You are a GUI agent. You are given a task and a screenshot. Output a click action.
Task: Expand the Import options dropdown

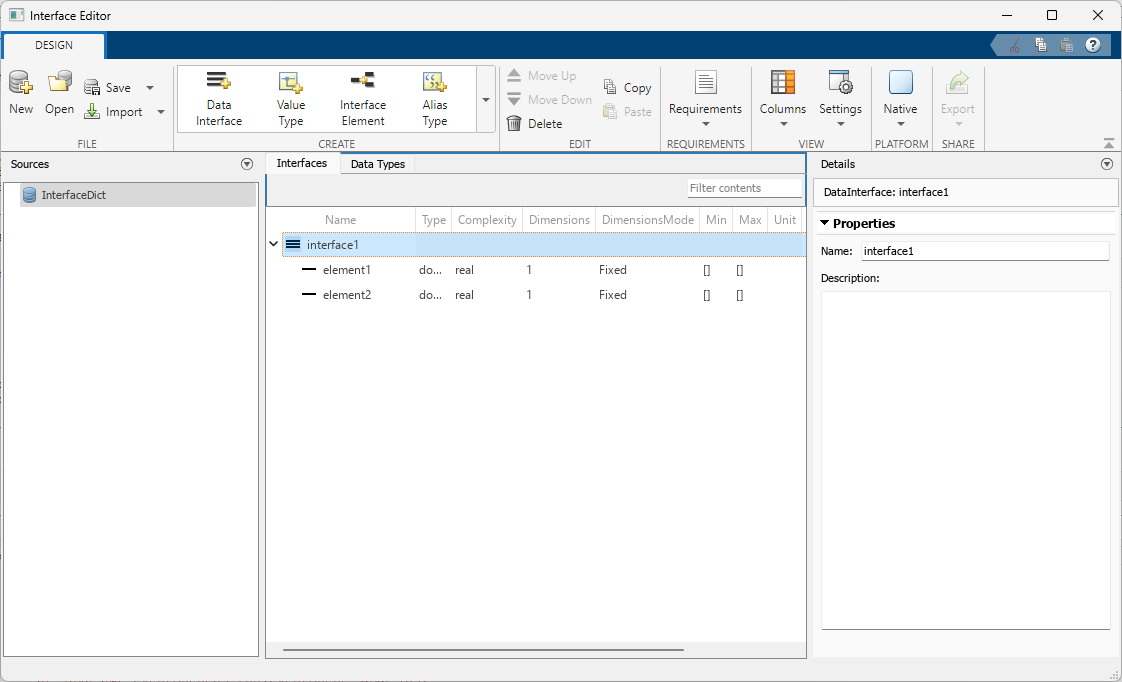click(161, 111)
